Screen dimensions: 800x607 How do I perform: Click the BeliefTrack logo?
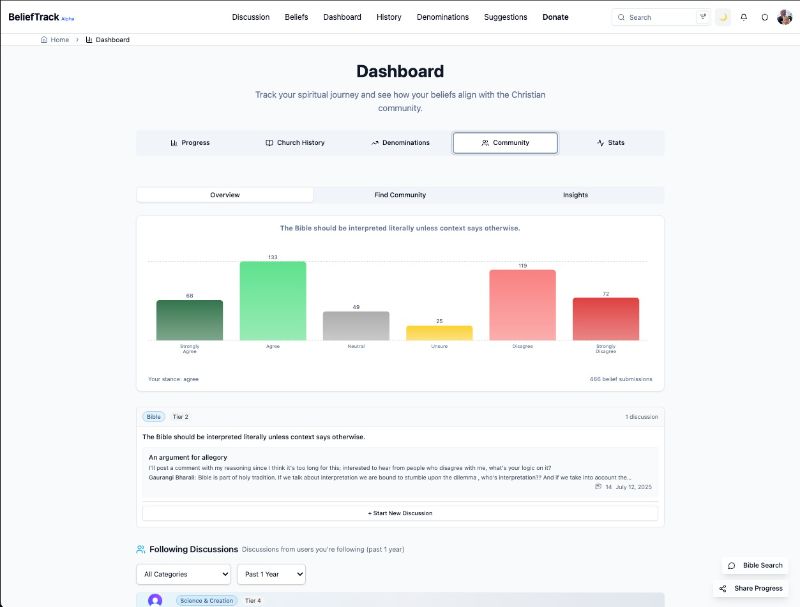[35, 17]
